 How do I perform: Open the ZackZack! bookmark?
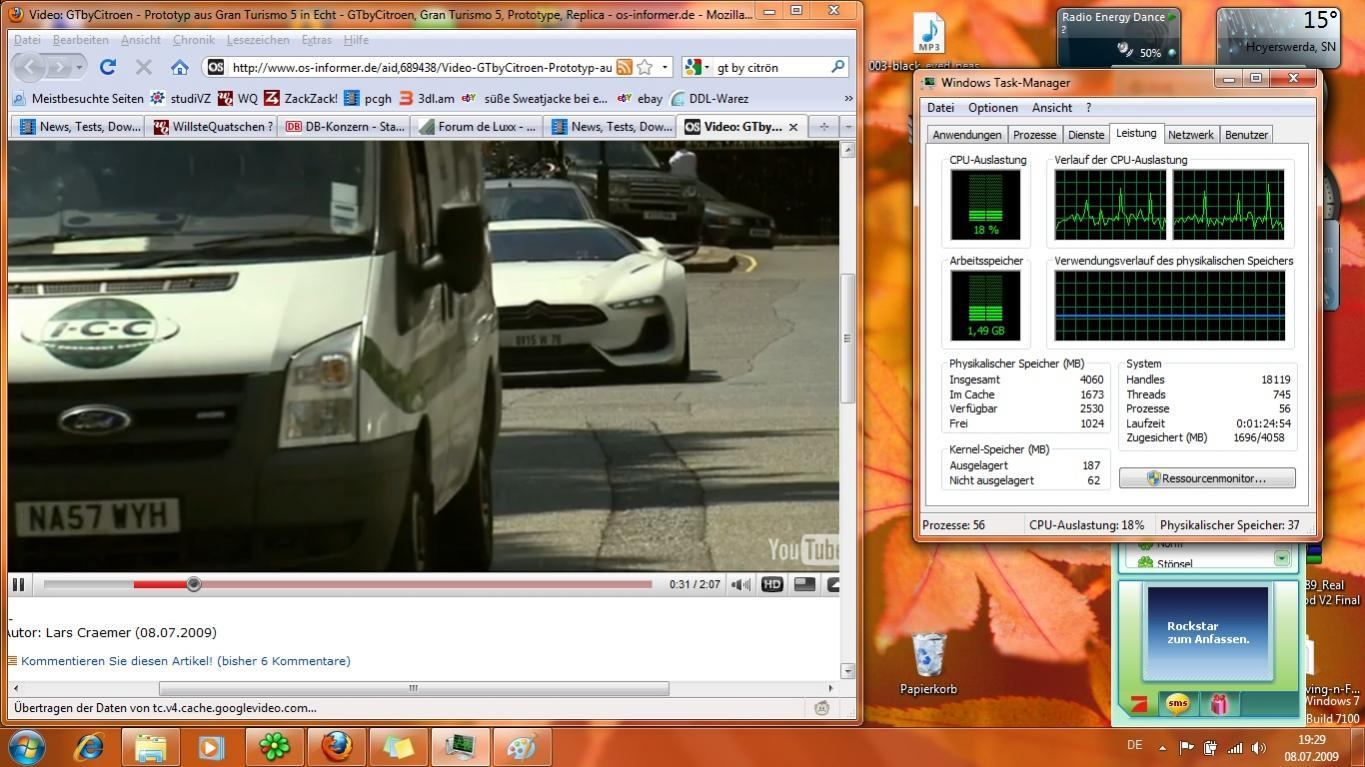pos(301,98)
